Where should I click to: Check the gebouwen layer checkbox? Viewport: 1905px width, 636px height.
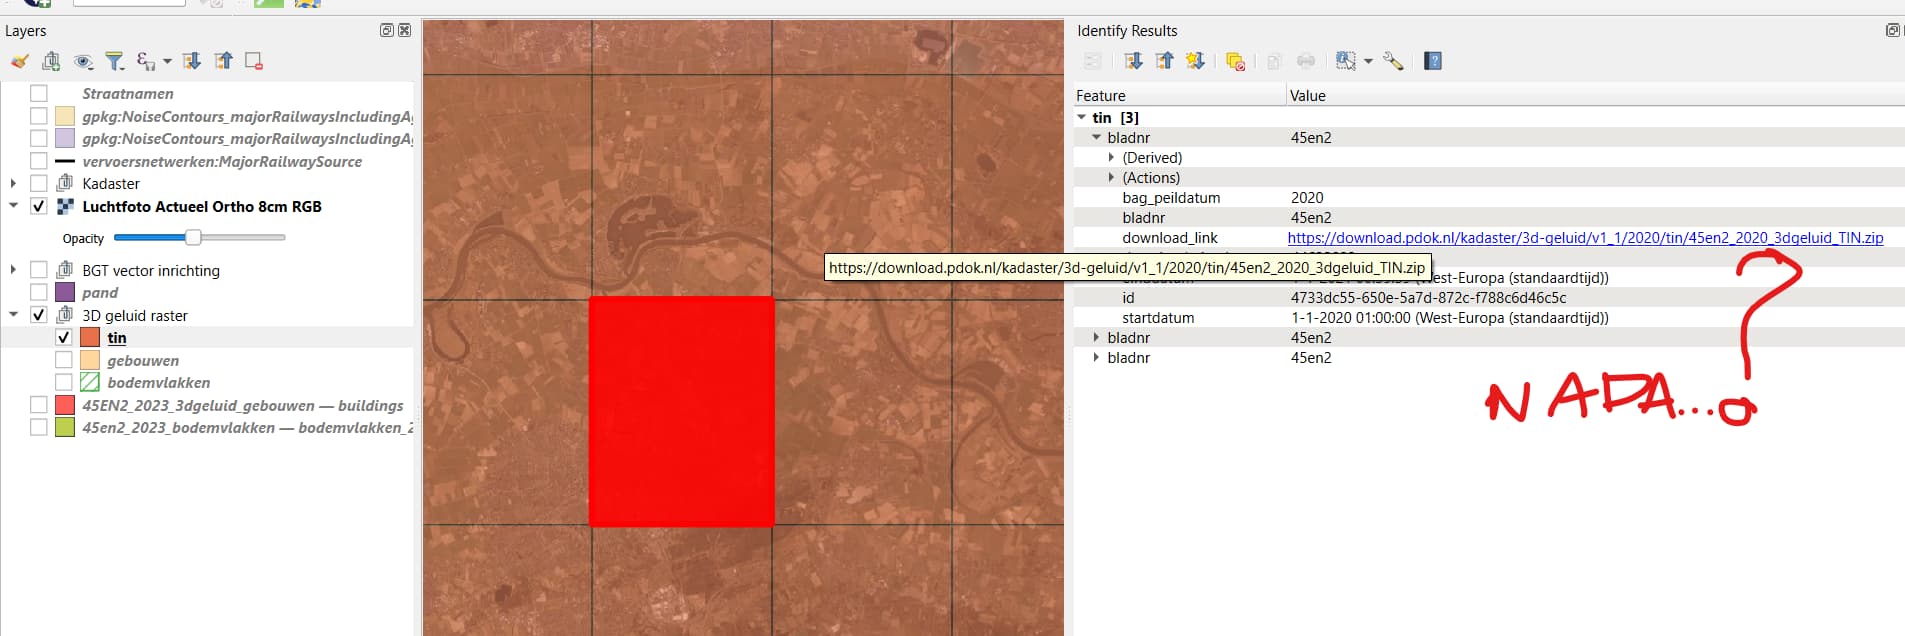[64, 360]
